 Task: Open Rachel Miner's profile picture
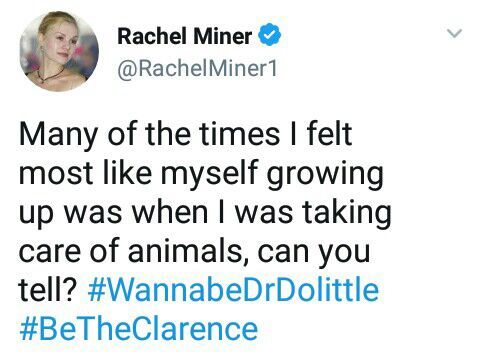pos(59,51)
